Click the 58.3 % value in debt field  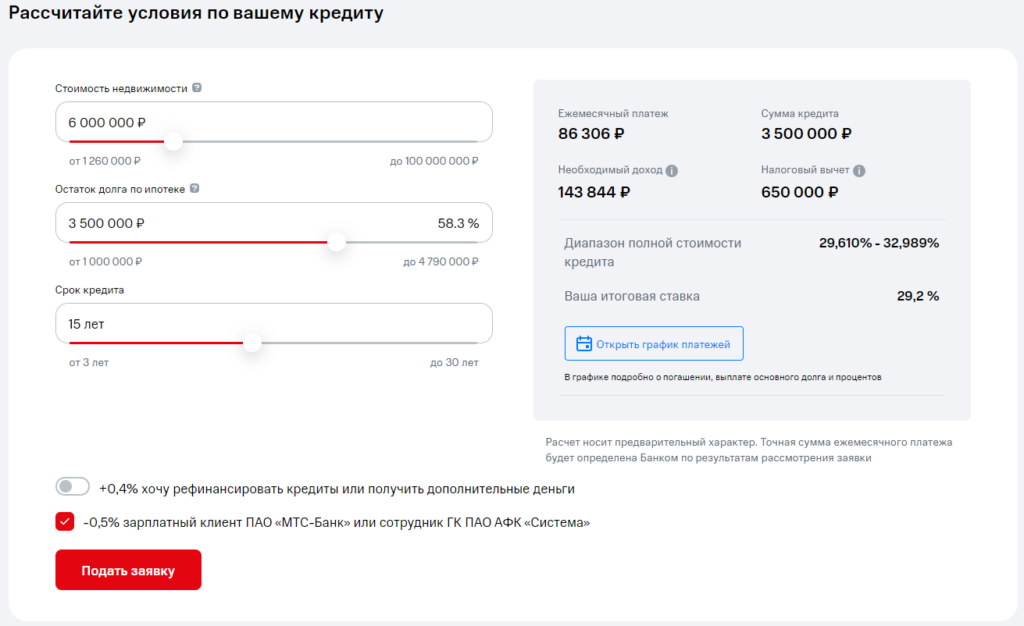pyautogui.click(x=458, y=223)
